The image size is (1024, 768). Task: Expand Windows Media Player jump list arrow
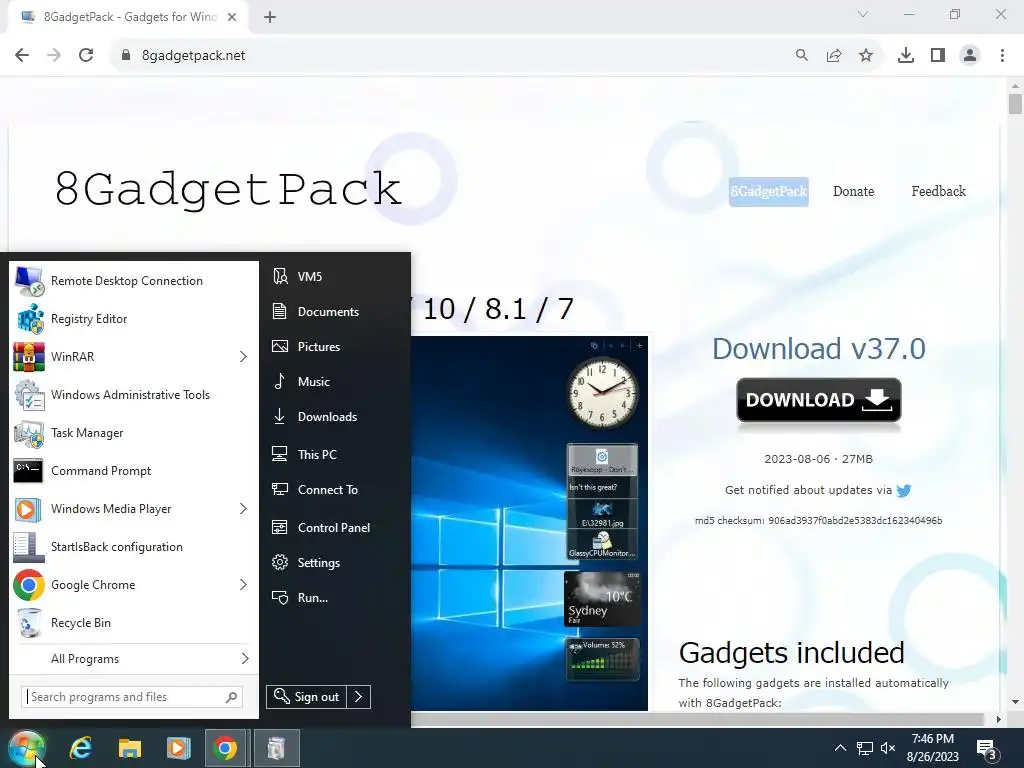coord(243,509)
